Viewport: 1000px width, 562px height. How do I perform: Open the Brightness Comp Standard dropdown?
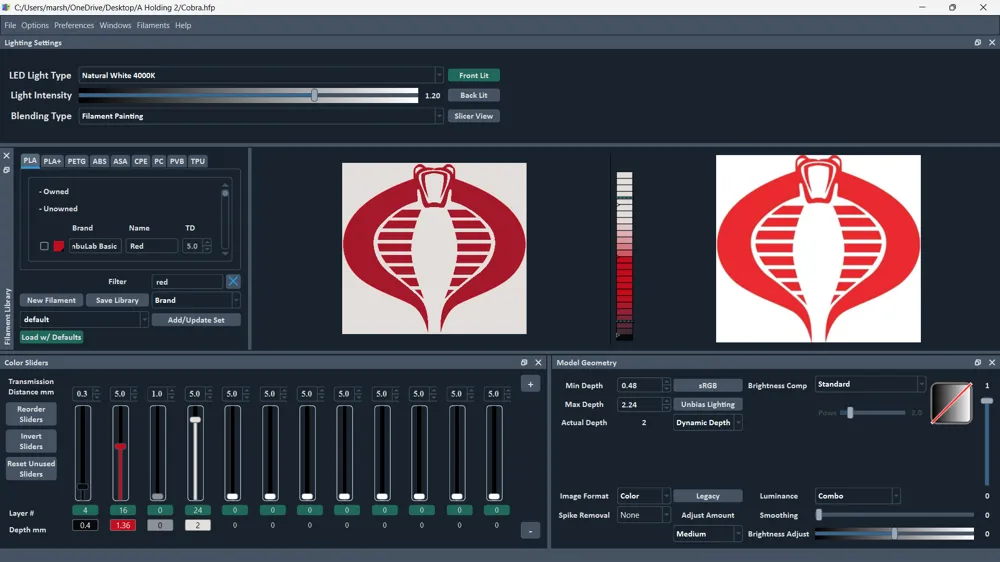(x=870, y=384)
